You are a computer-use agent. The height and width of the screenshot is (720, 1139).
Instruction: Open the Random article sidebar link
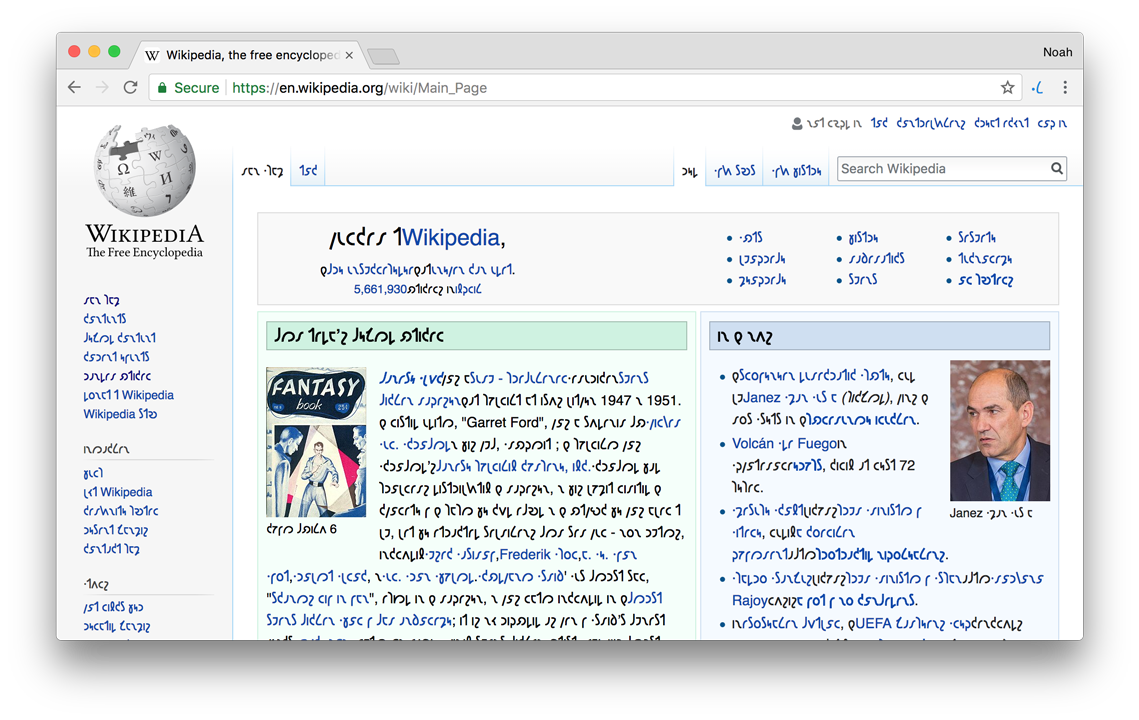[x=117, y=376]
